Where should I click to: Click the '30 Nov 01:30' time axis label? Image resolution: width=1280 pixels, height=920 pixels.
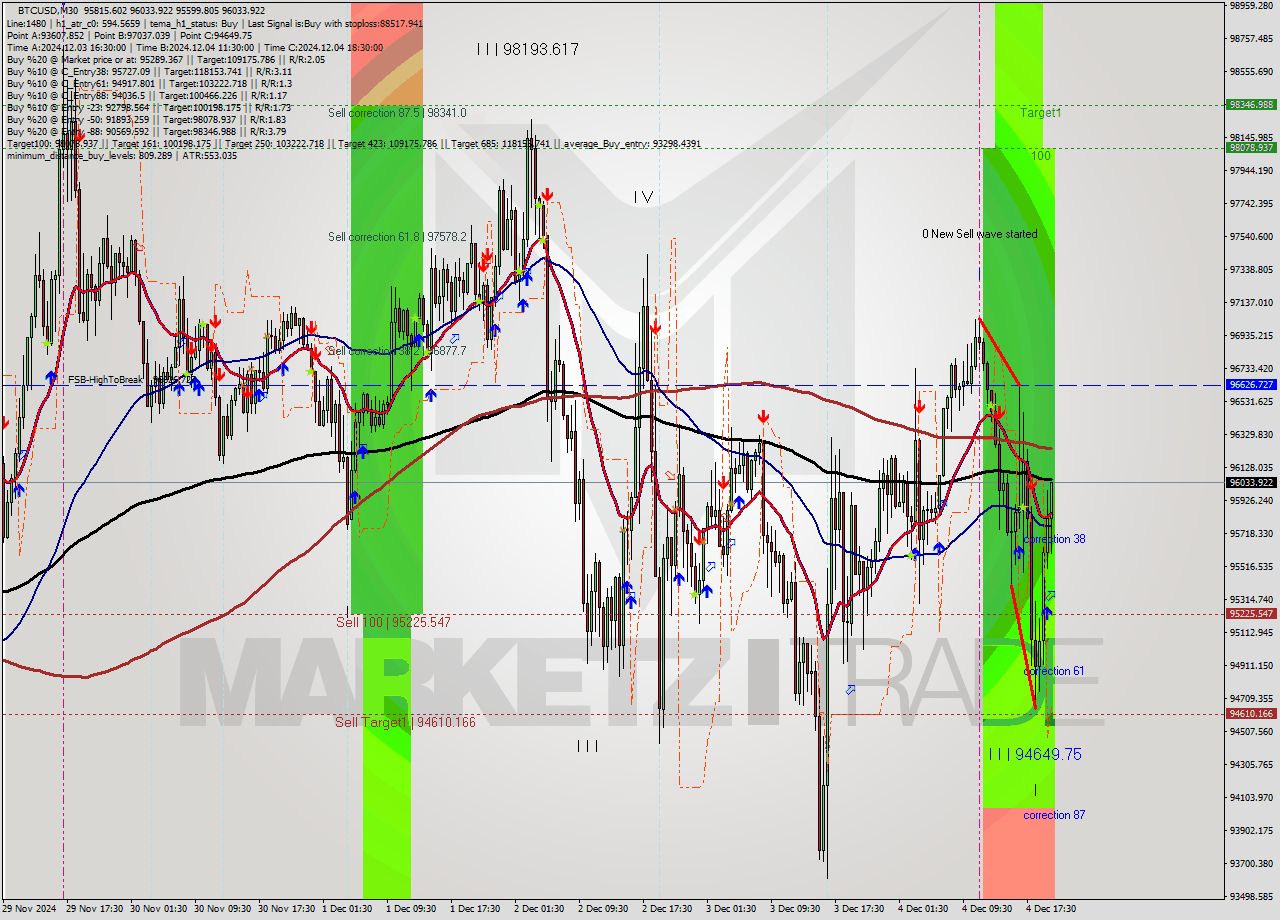coord(159,909)
